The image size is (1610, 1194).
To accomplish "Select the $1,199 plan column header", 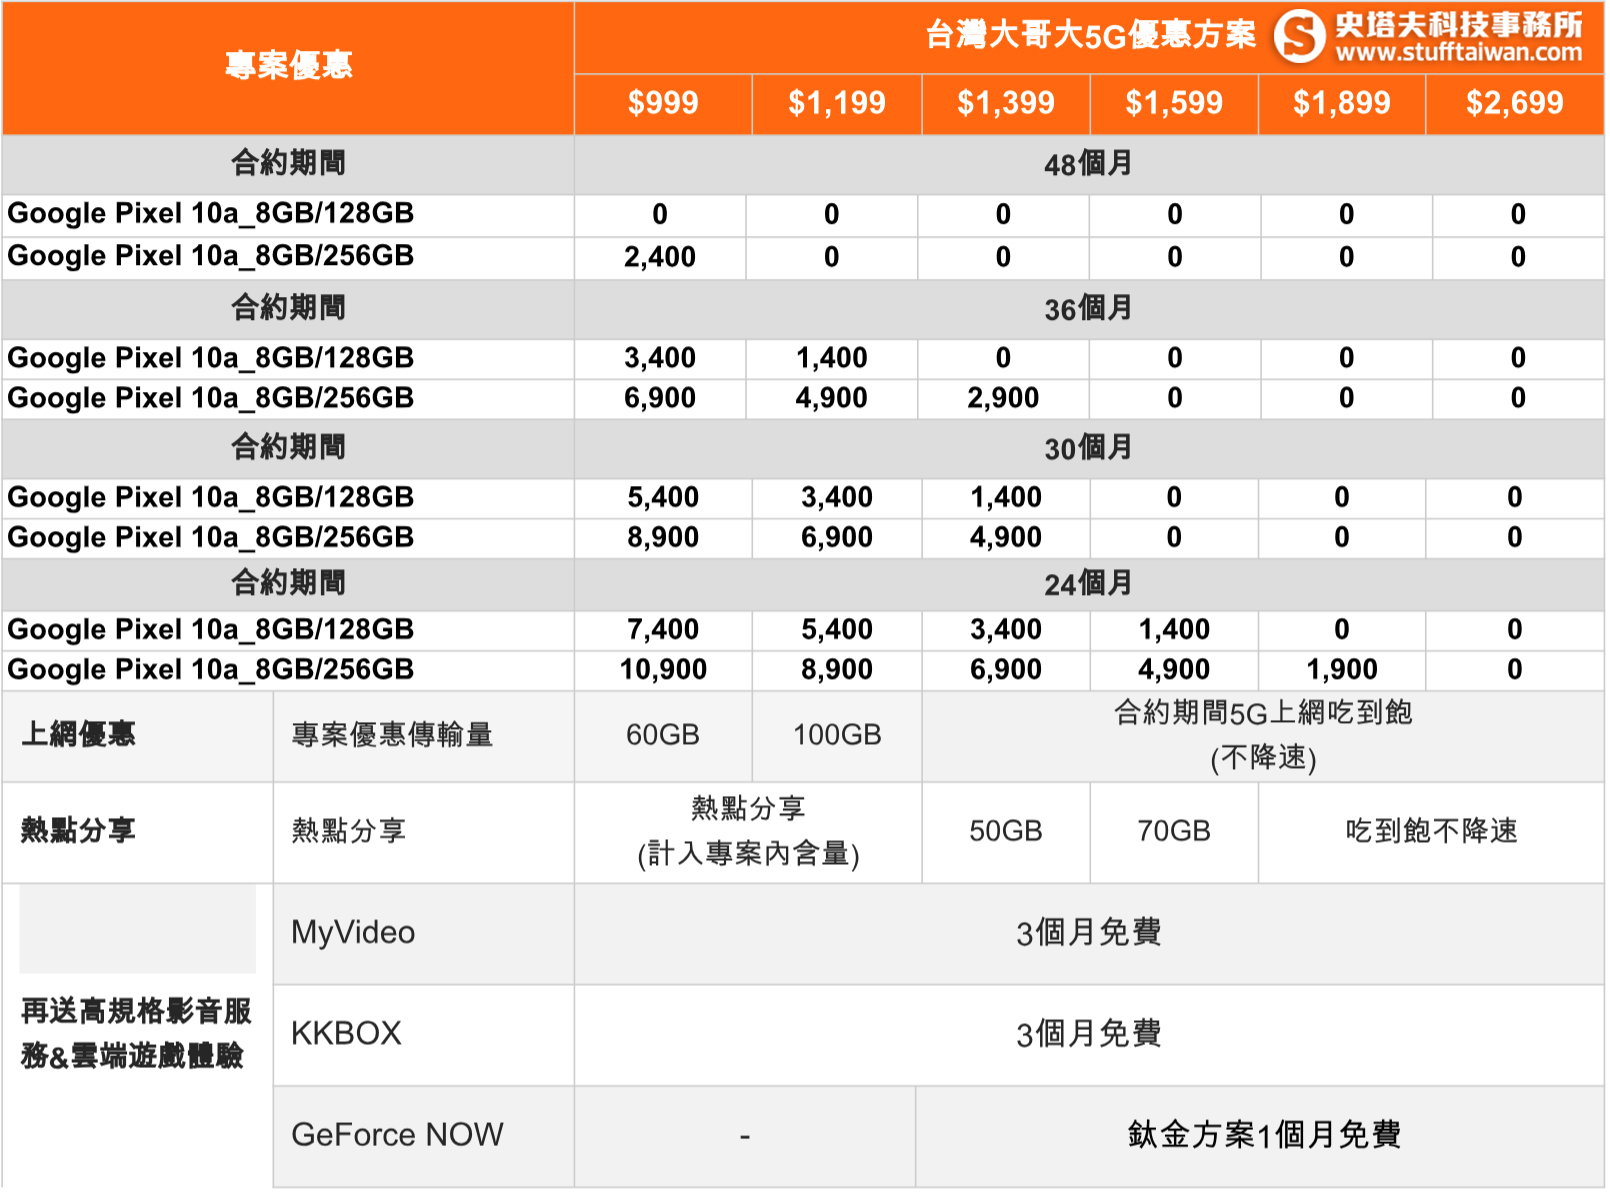I will pyautogui.click(x=836, y=103).
